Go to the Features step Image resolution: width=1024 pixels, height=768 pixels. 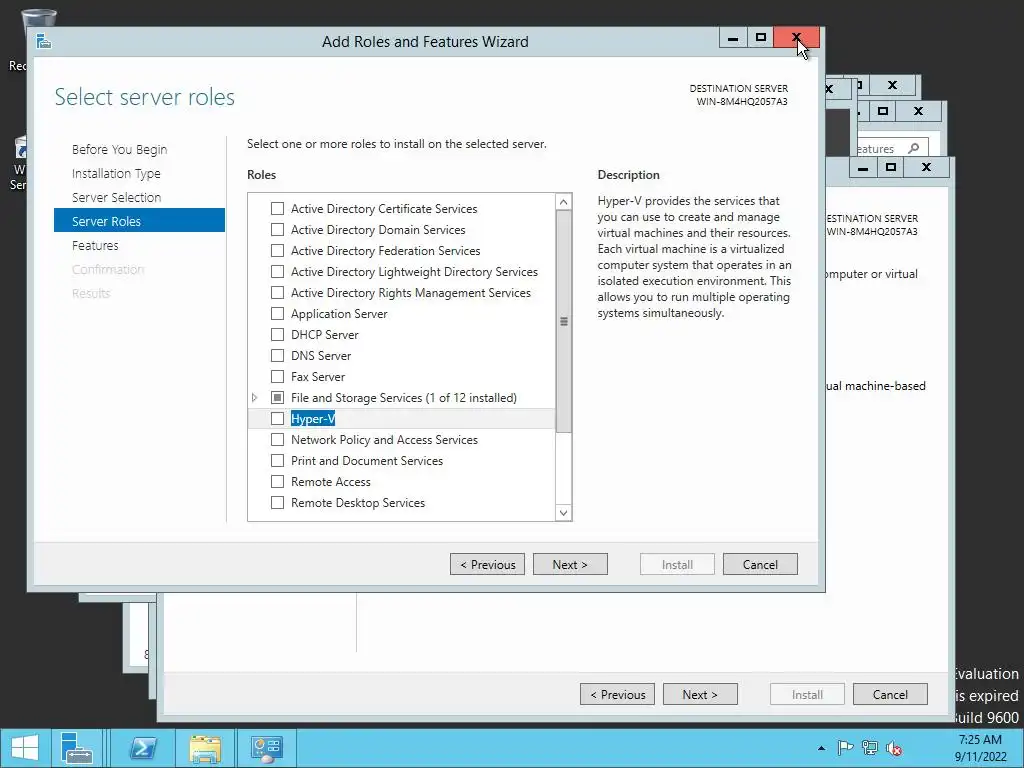coord(95,246)
